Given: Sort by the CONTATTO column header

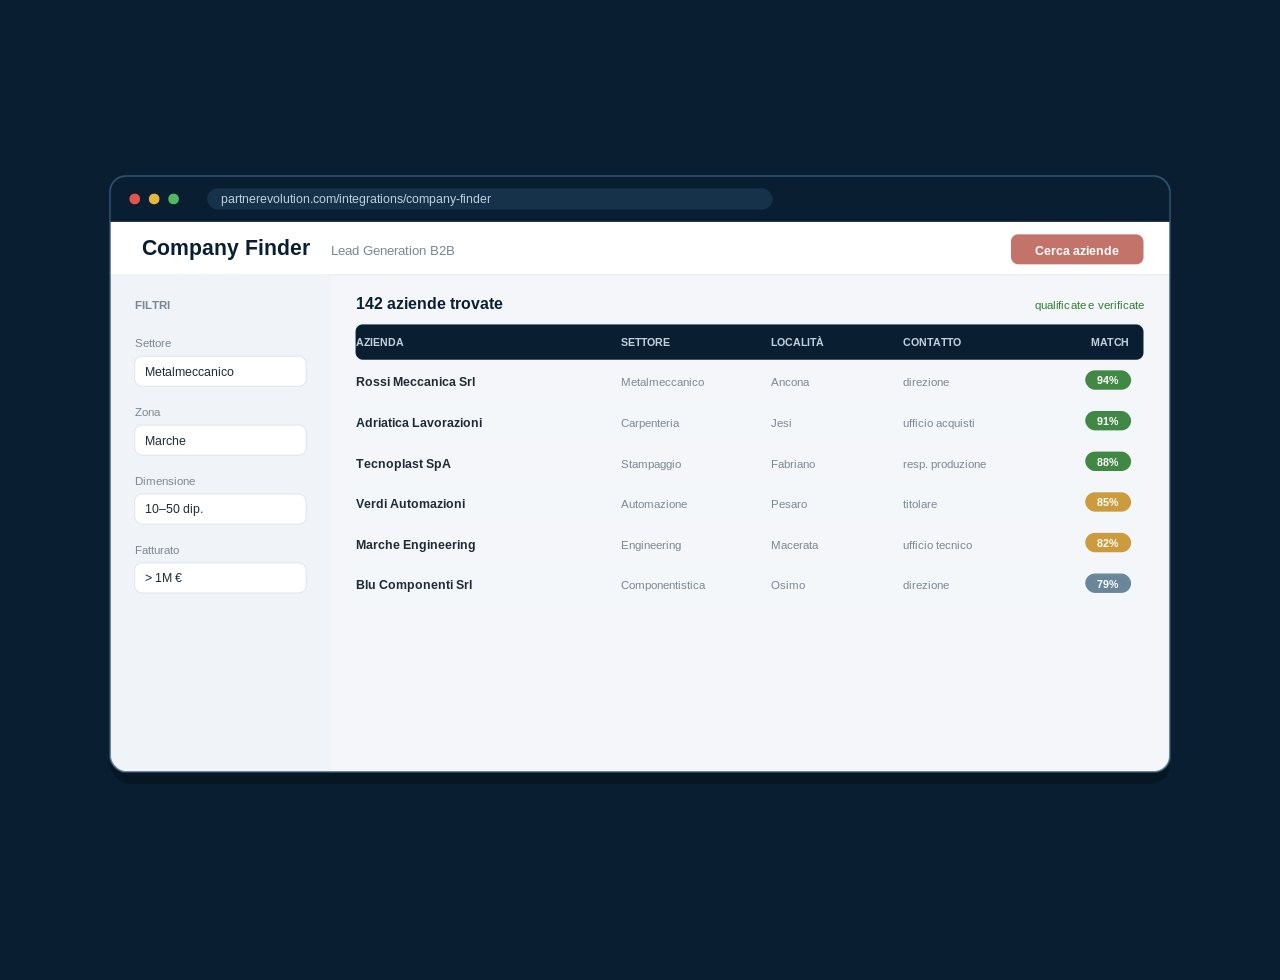Looking at the screenshot, I should [x=932, y=342].
